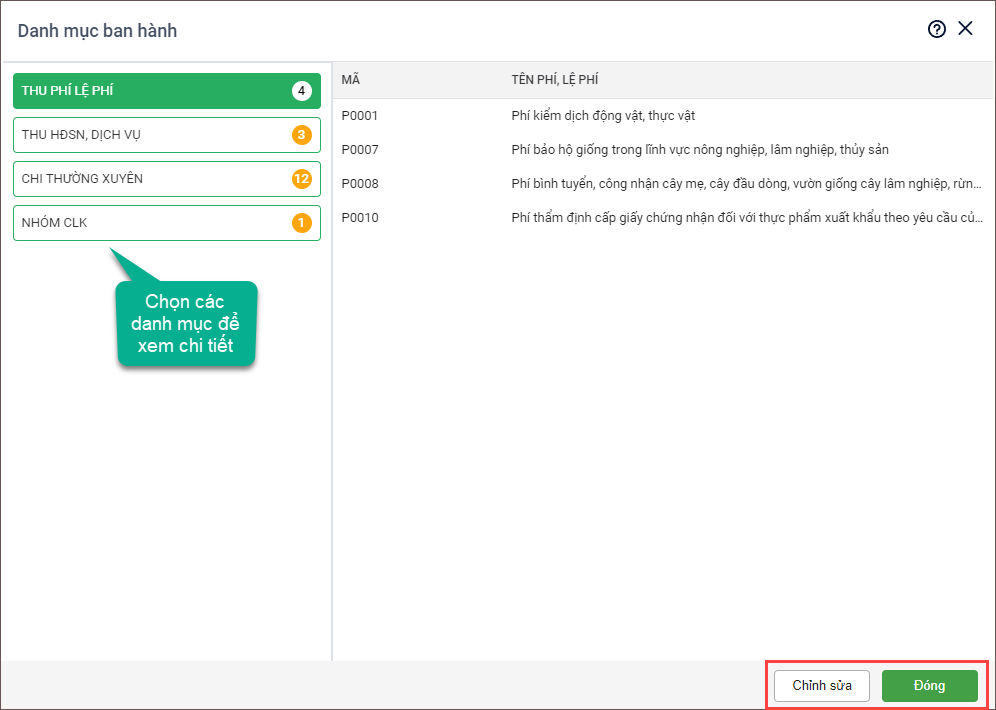Image resolution: width=996 pixels, height=710 pixels.
Task: Select row with code P0001
Action: tap(360, 116)
